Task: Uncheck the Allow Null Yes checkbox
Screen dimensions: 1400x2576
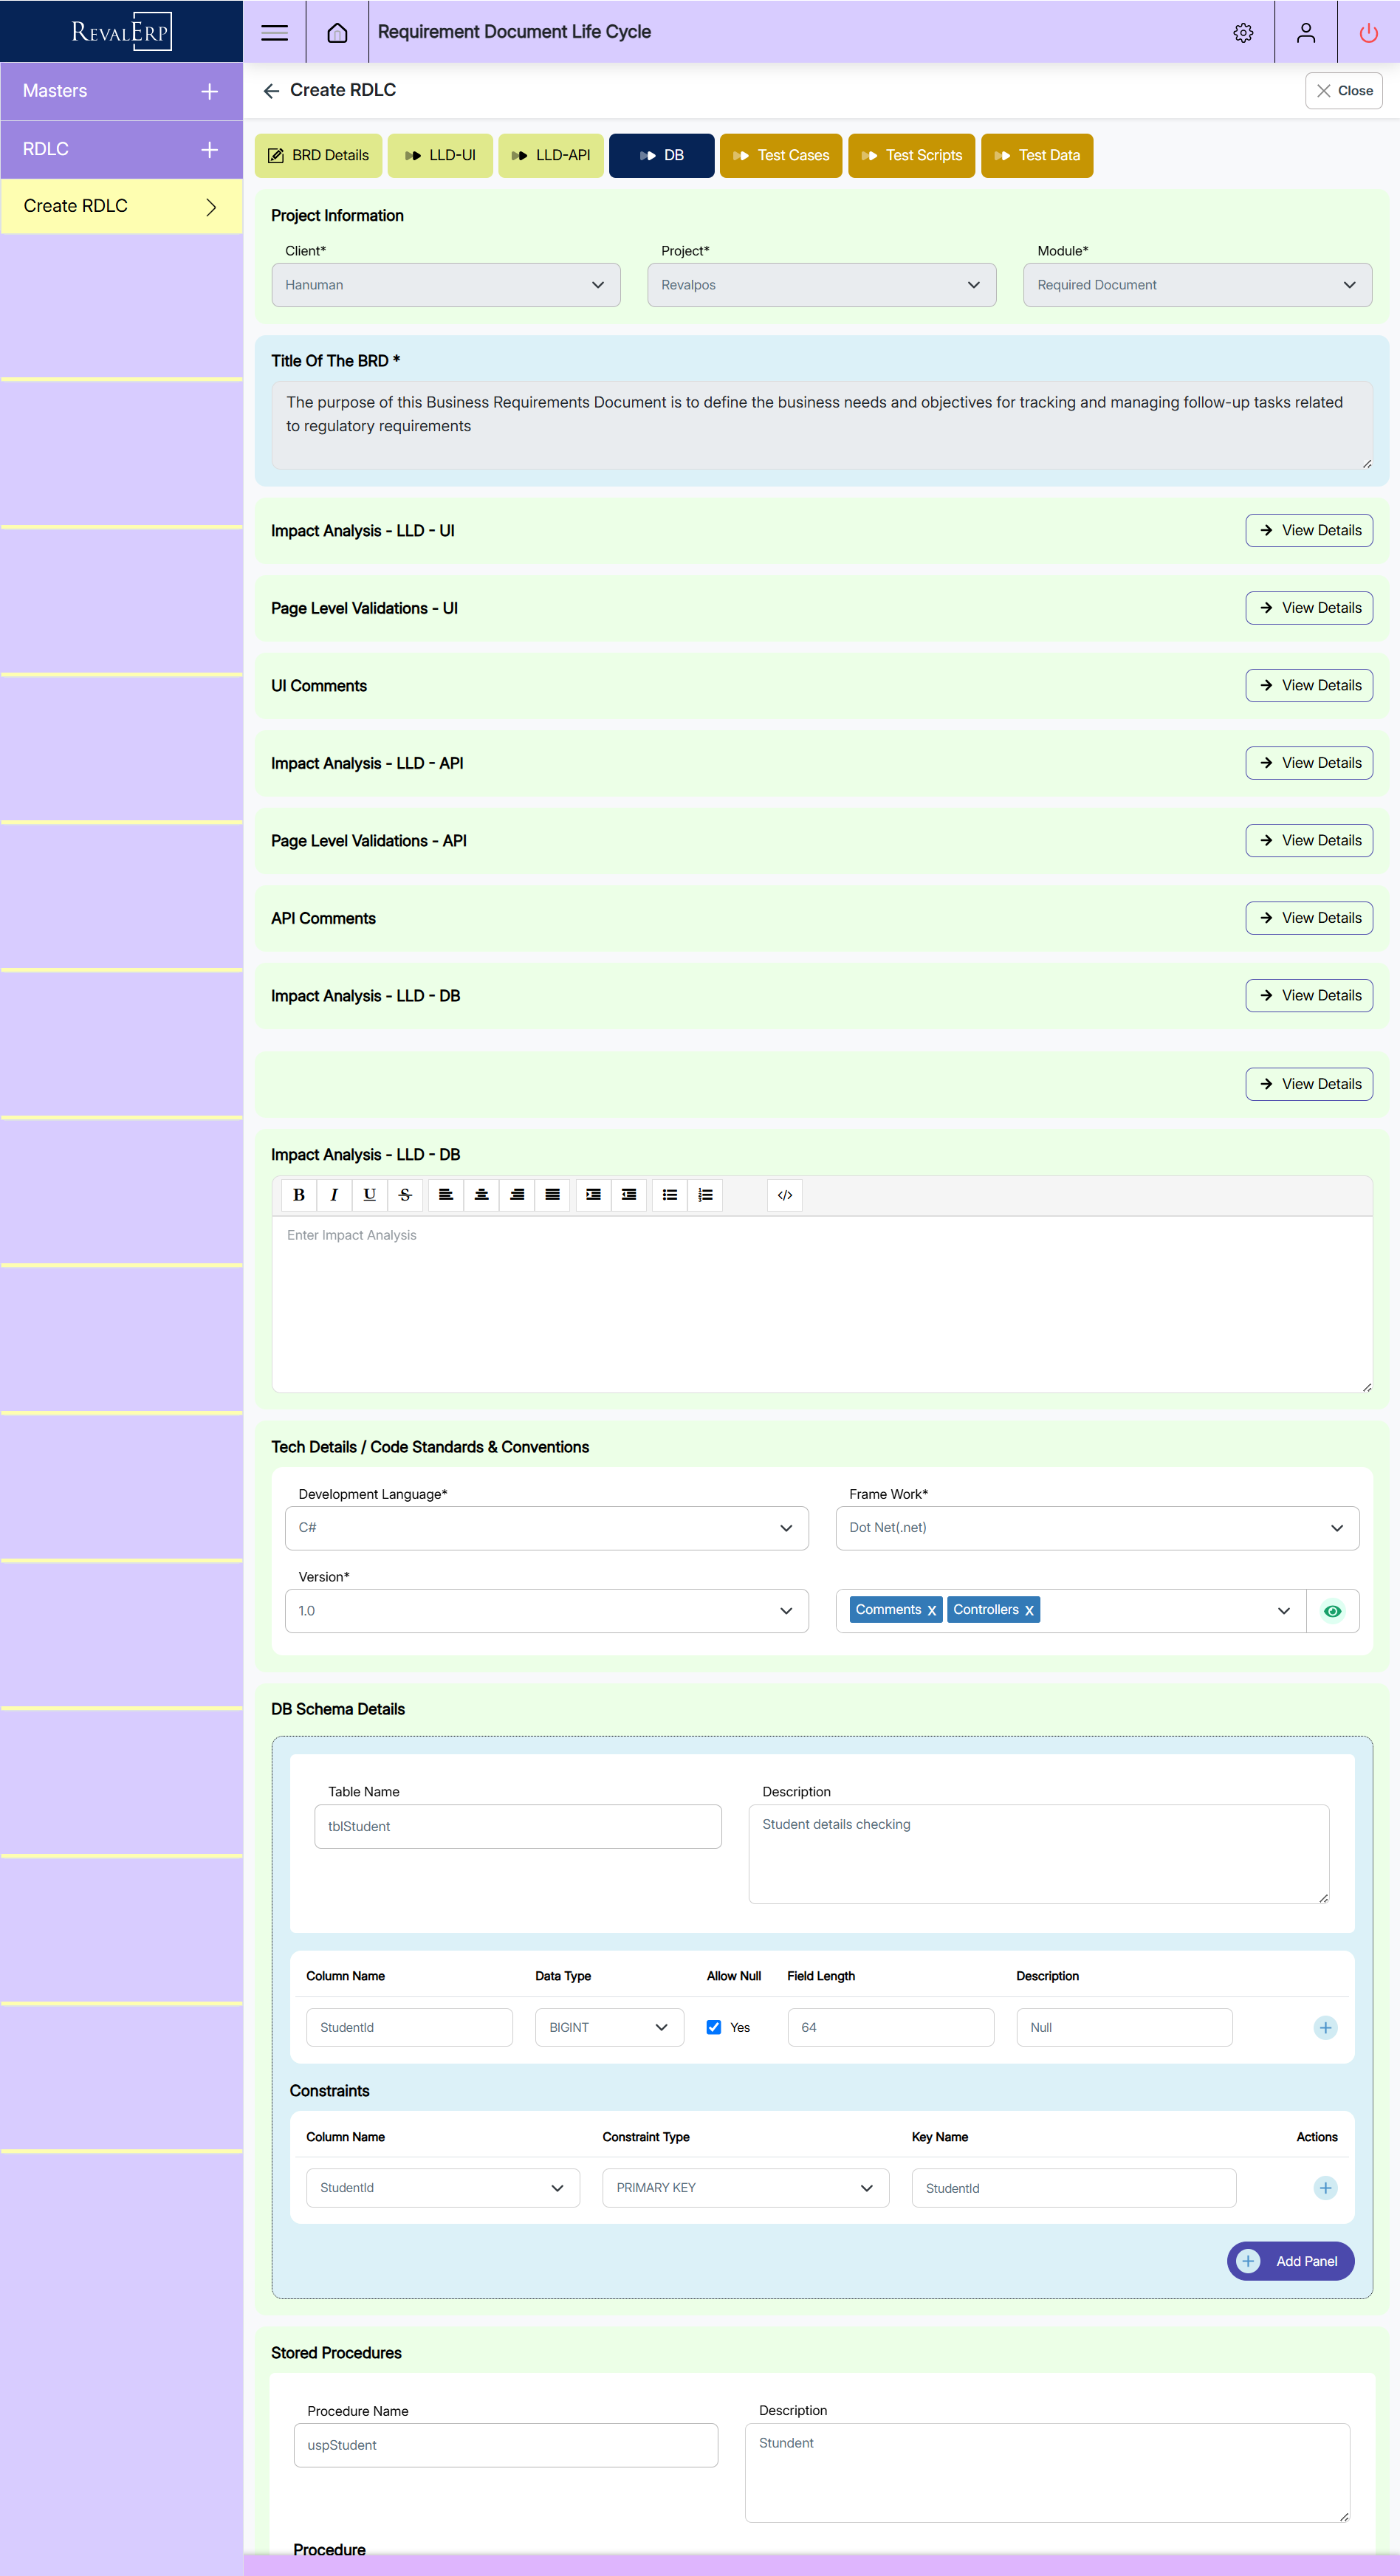Action: 714,2027
